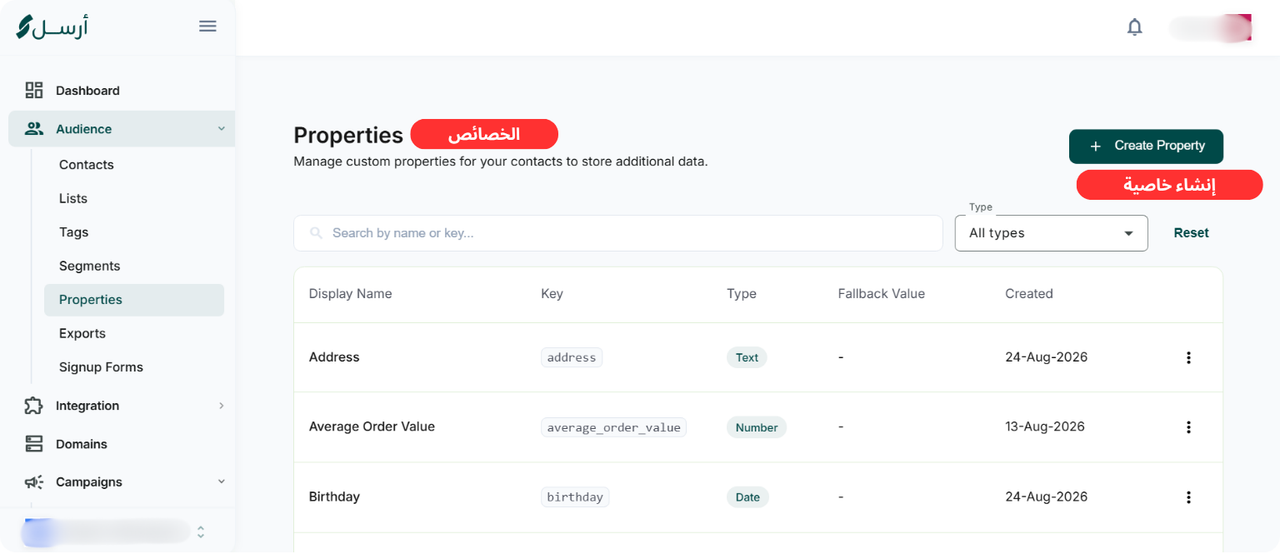
Task: Expand the Integration submenu chevron
Action: [x=221, y=406]
